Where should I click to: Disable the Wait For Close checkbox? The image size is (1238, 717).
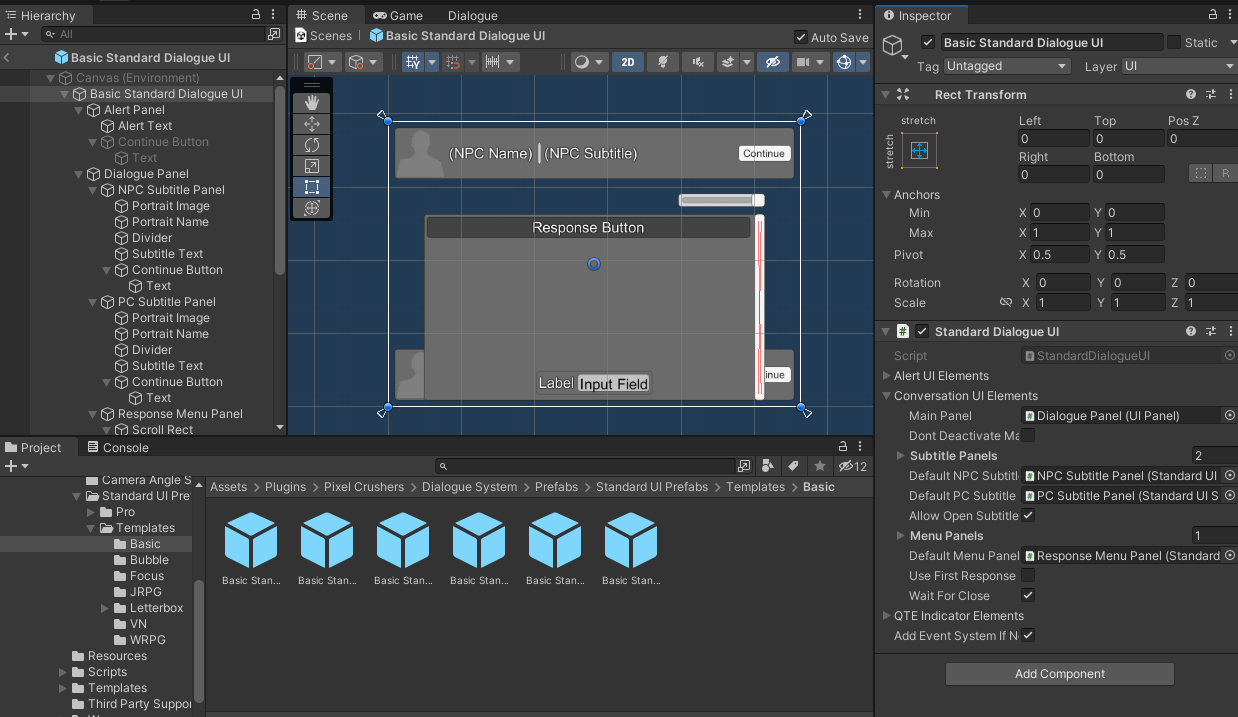pos(1028,595)
